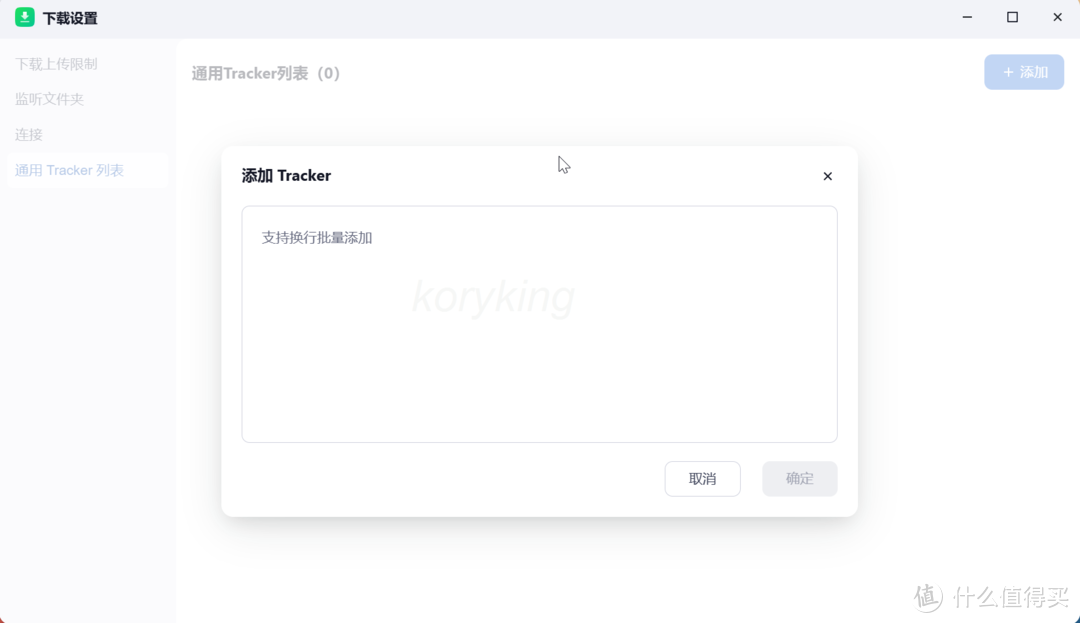Select 连接 in the sidebar
The height and width of the screenshot is (623, 1080).
[28, 134]
